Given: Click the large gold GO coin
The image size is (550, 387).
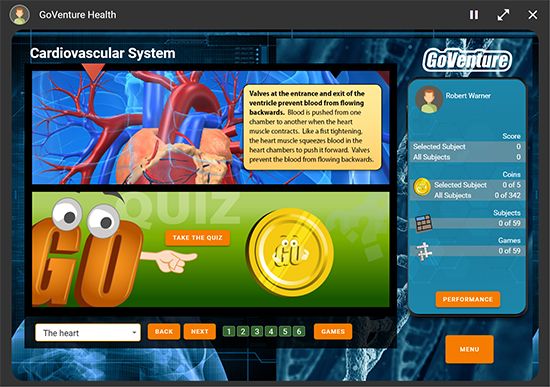Looking at the screenshot, I should tap(291, 252).
